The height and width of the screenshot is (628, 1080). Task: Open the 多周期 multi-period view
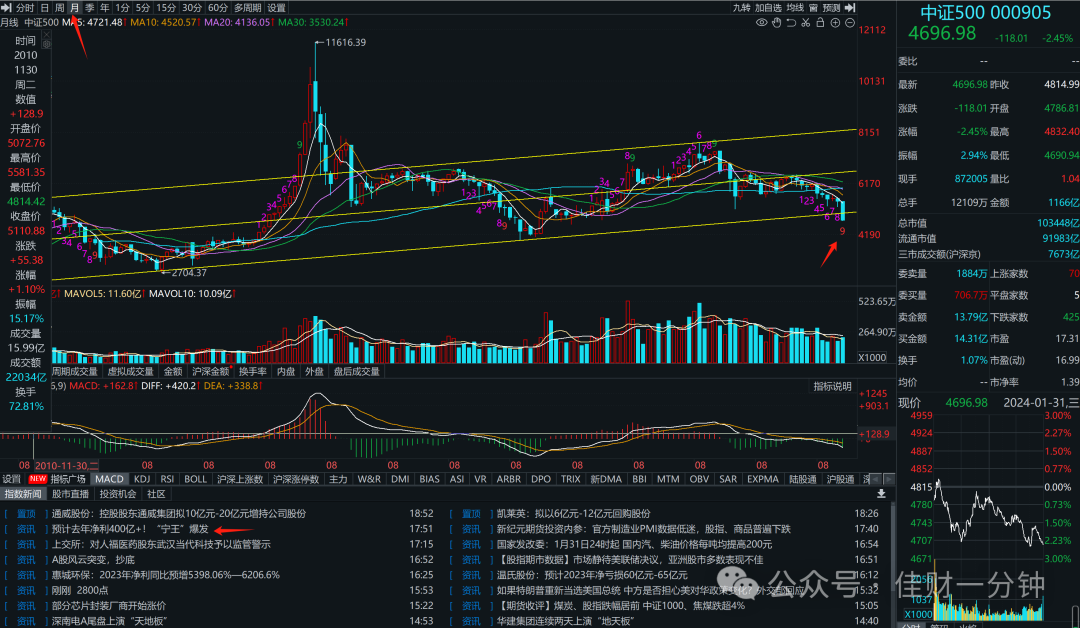tap(248, 8)
